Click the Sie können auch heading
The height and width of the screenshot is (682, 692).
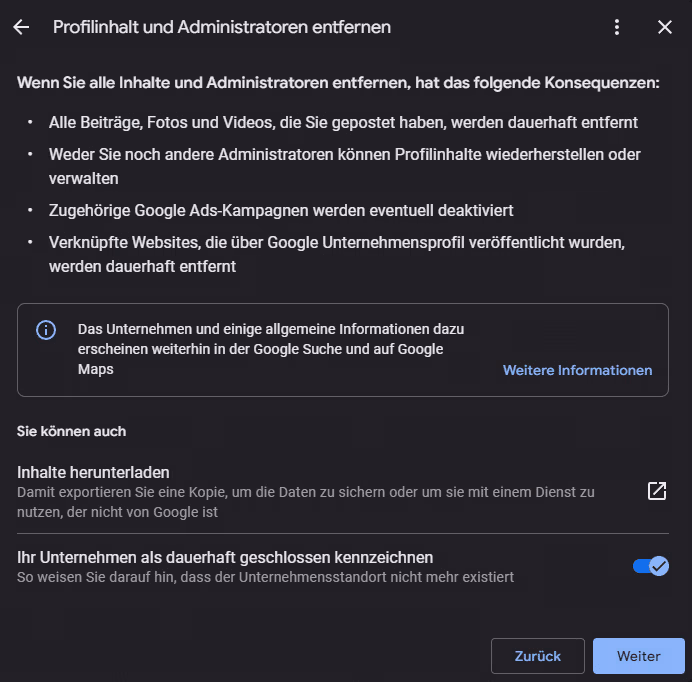tap(71, 431)
